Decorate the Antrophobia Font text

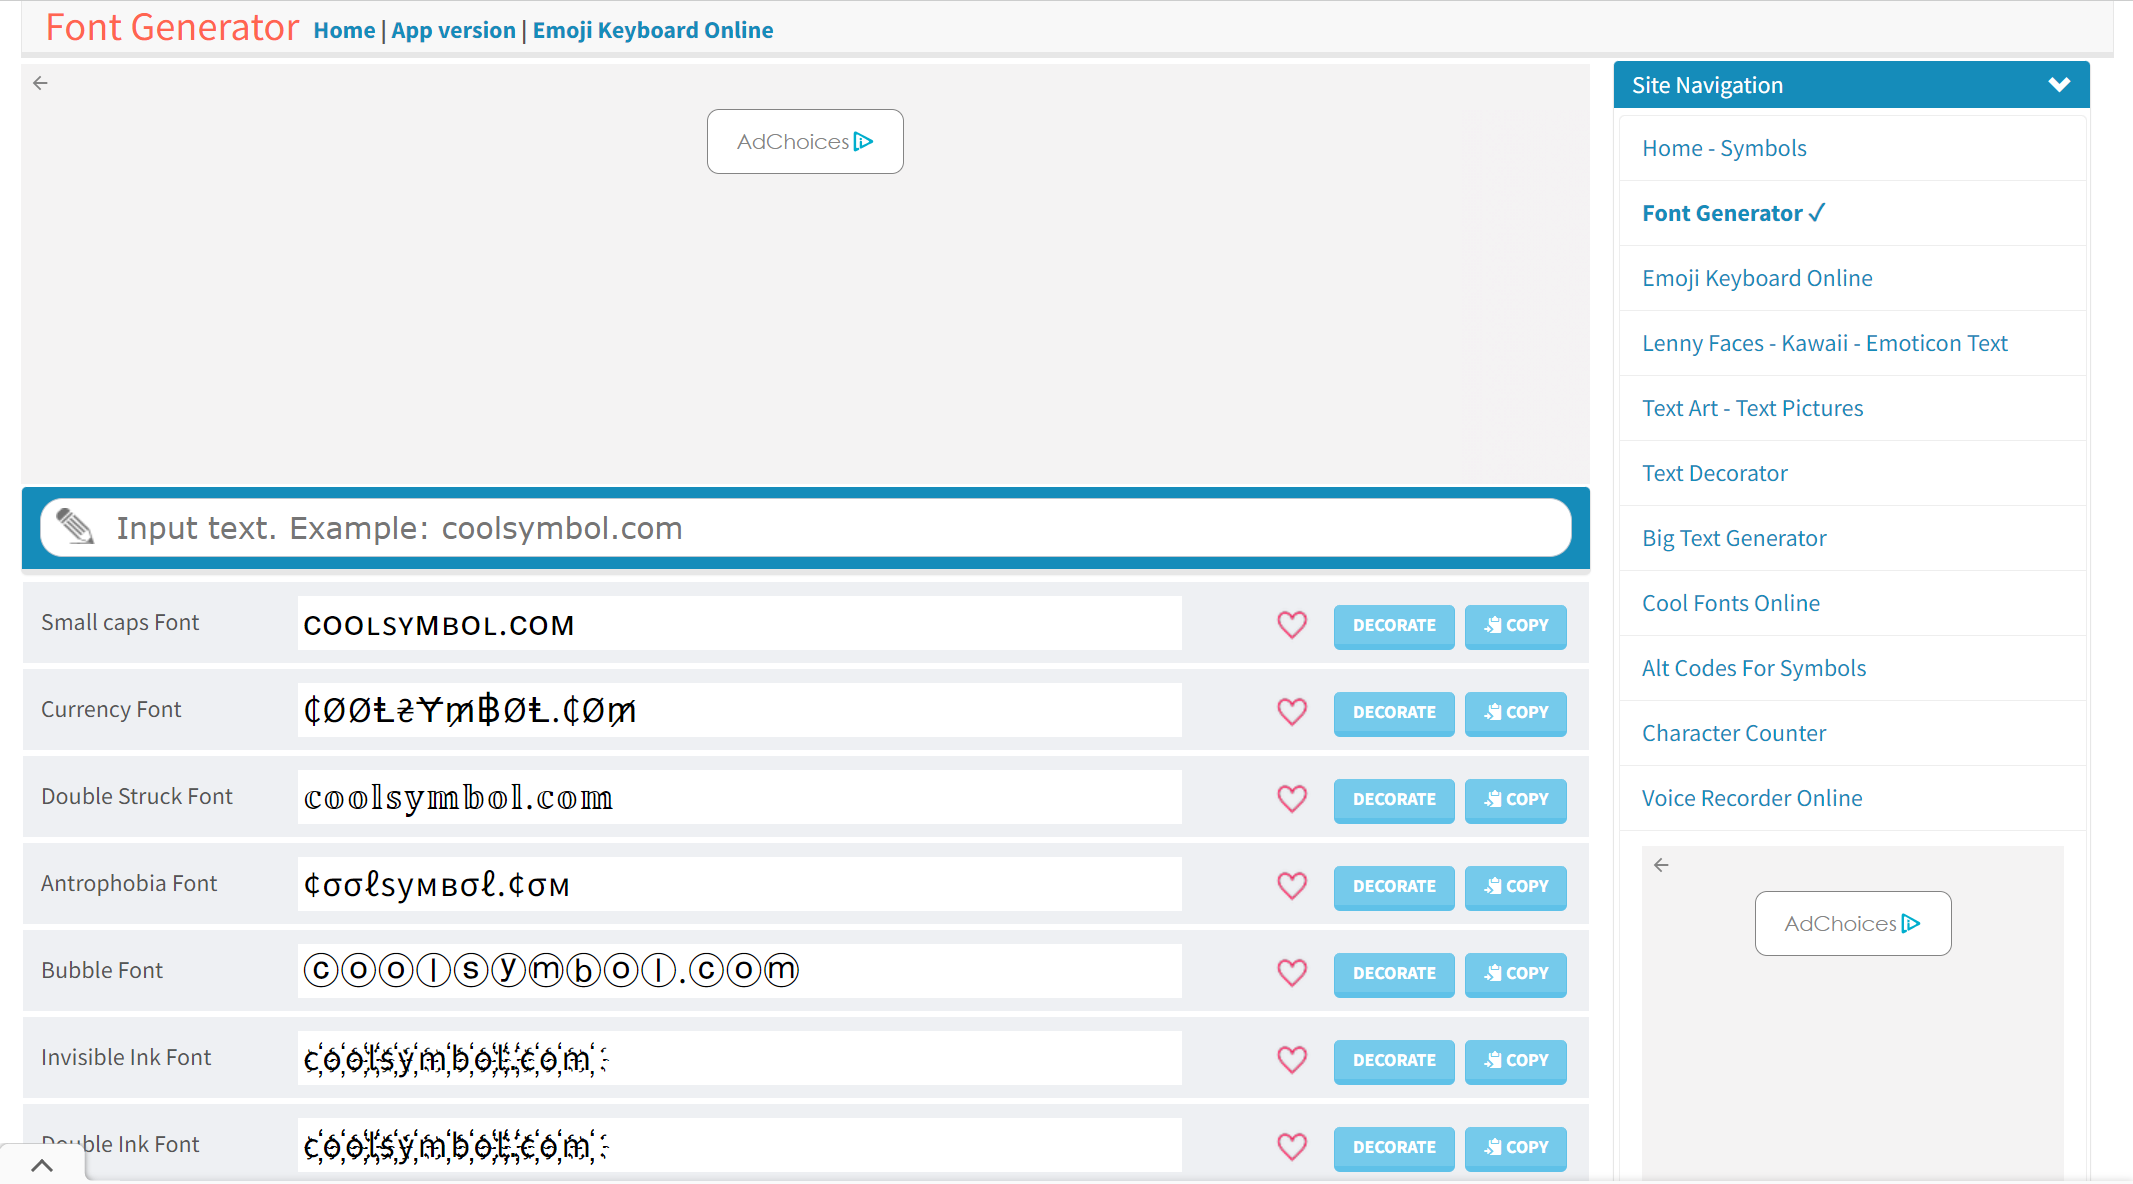(x=1394, y=887)
